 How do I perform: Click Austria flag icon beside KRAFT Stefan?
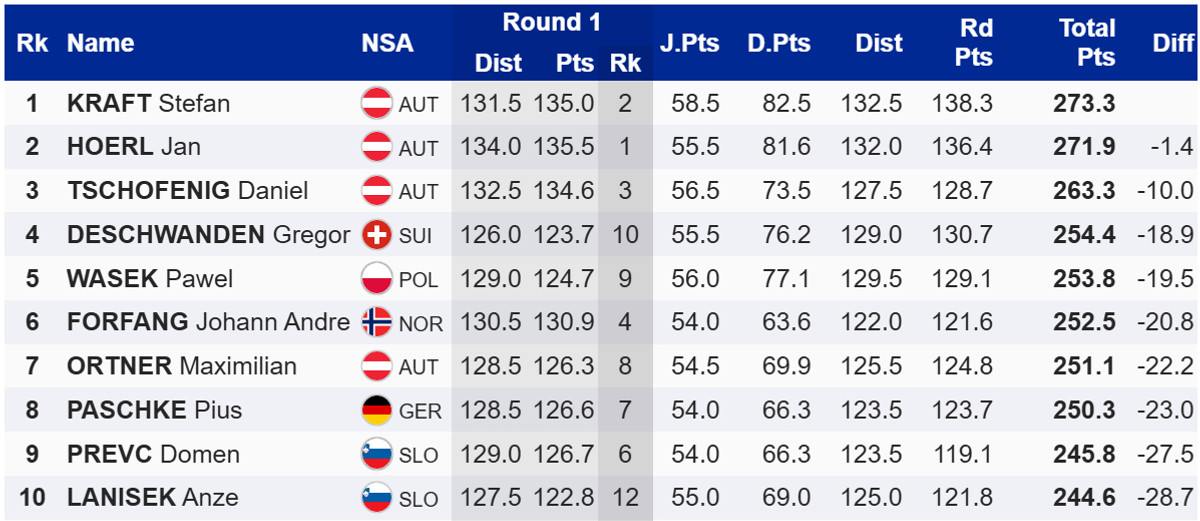coord(376,103)
